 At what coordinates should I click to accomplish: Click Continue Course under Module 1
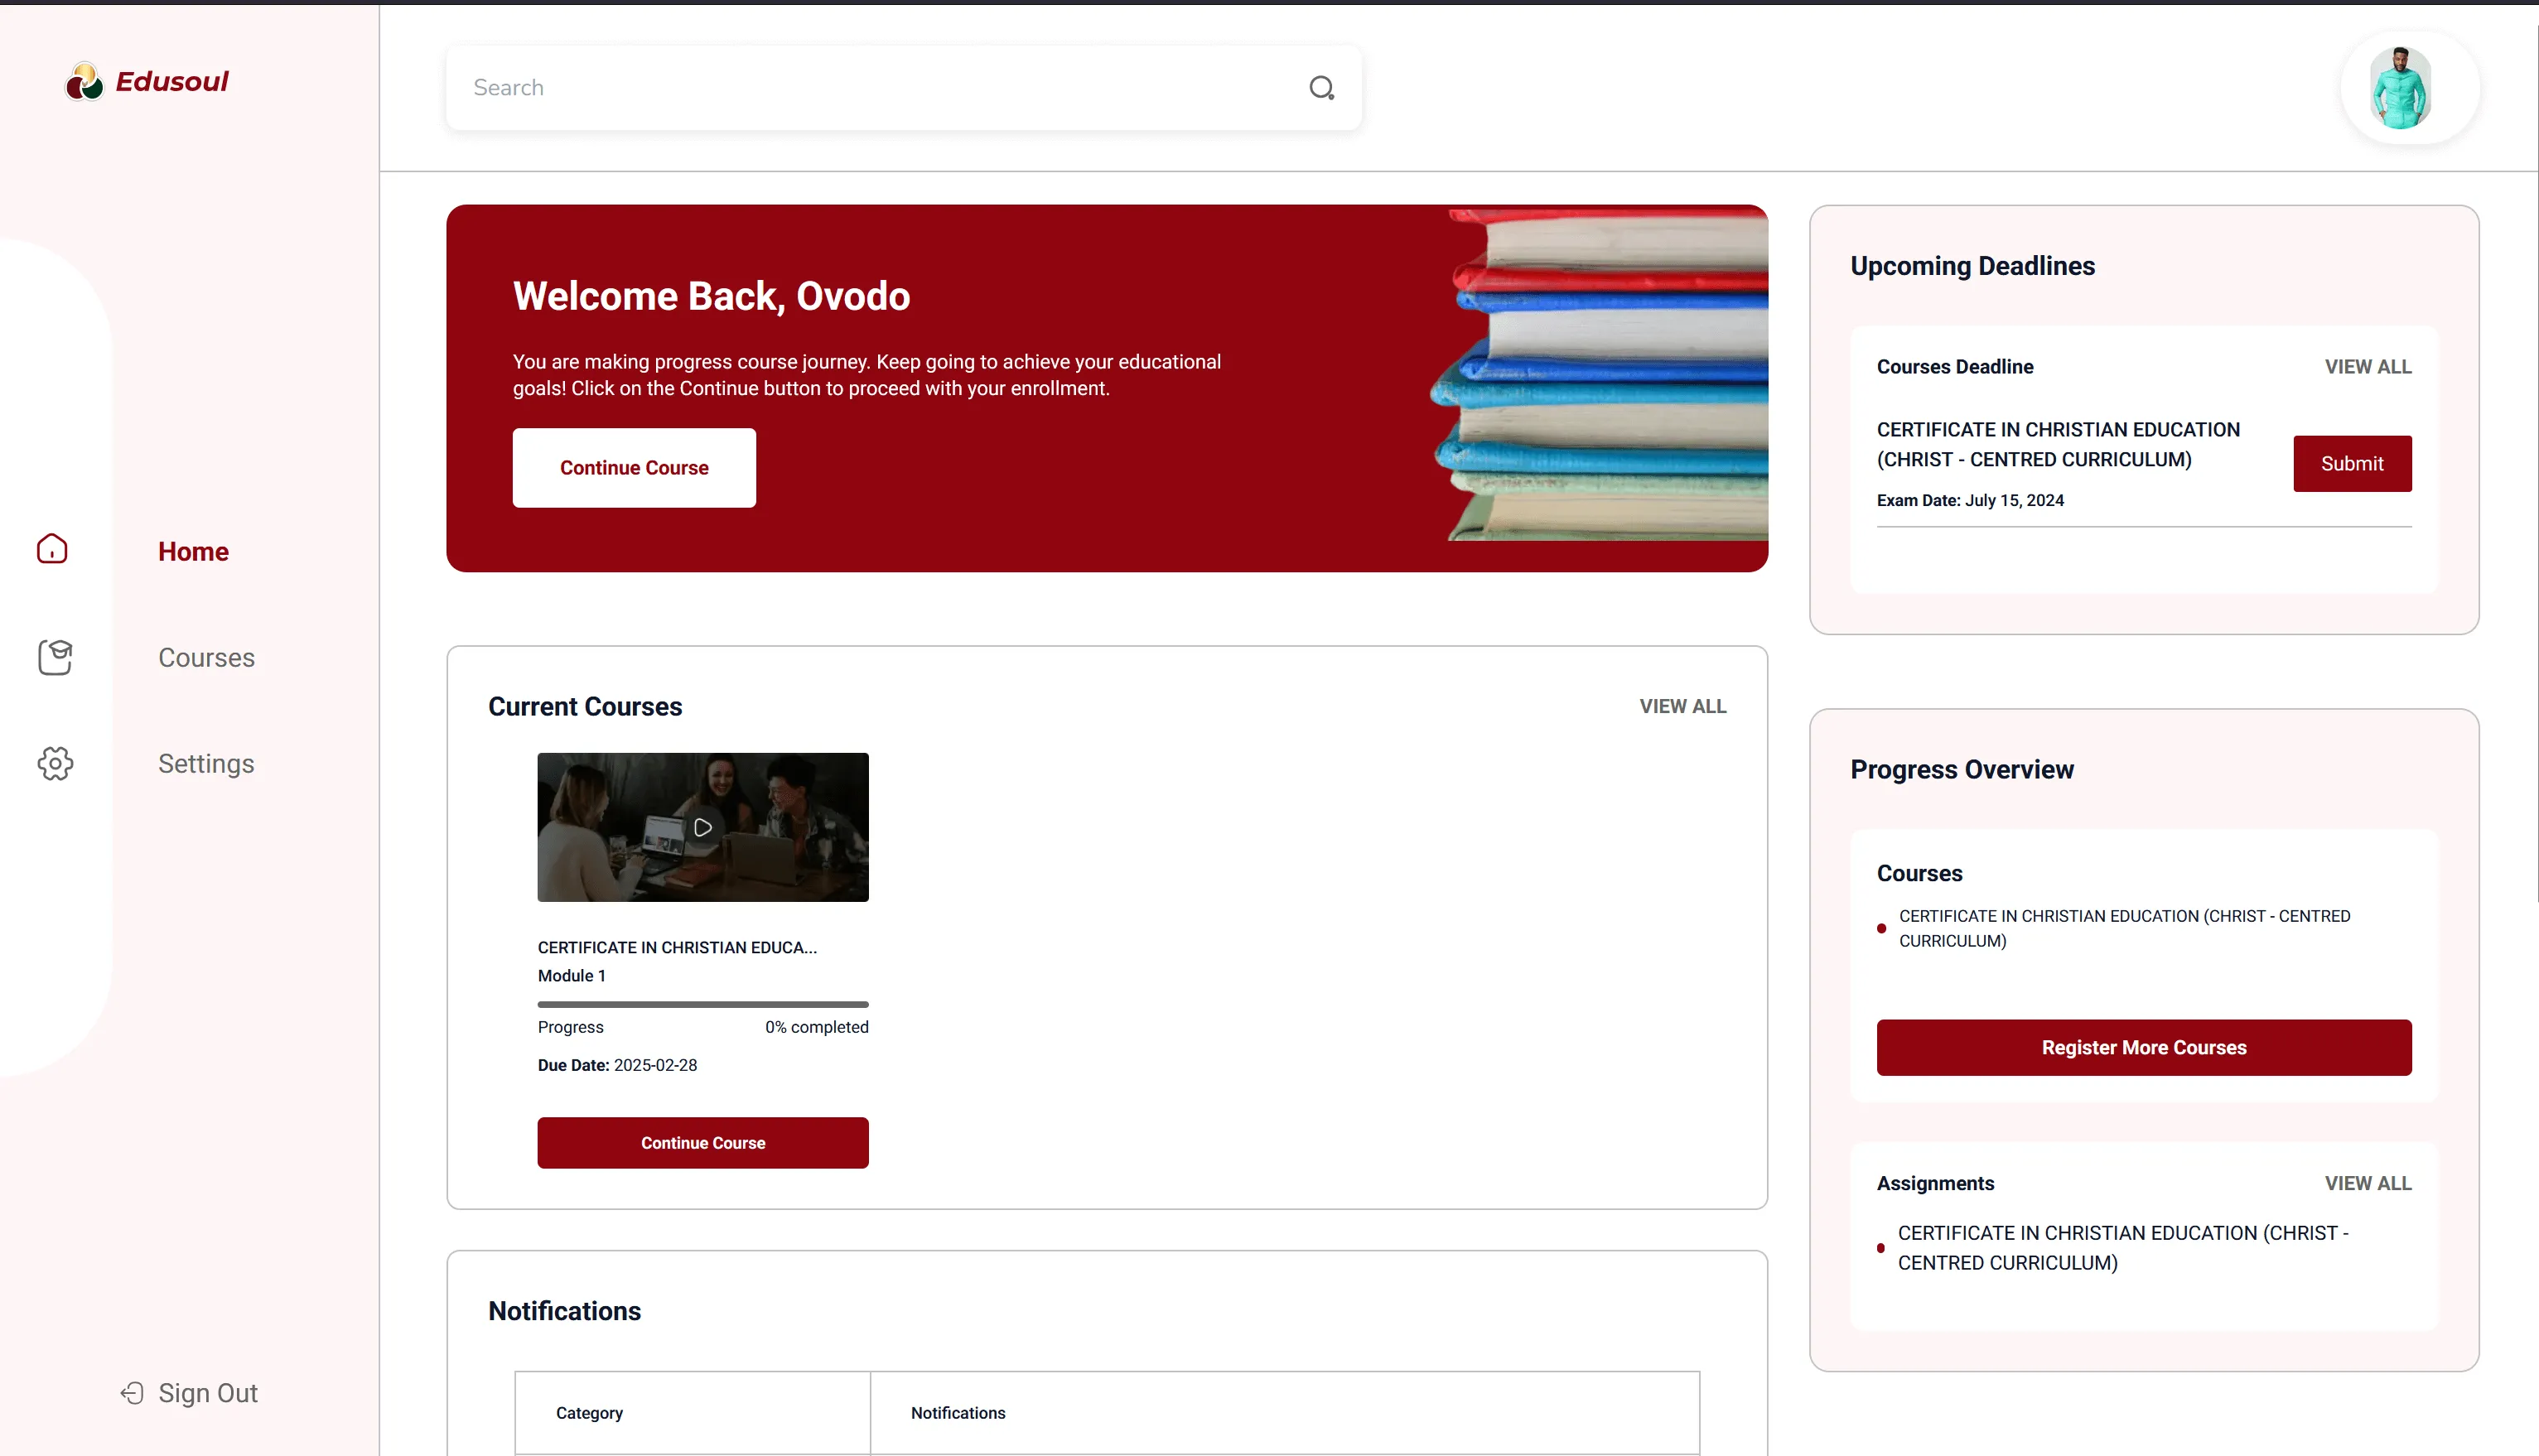(703, 1142)
